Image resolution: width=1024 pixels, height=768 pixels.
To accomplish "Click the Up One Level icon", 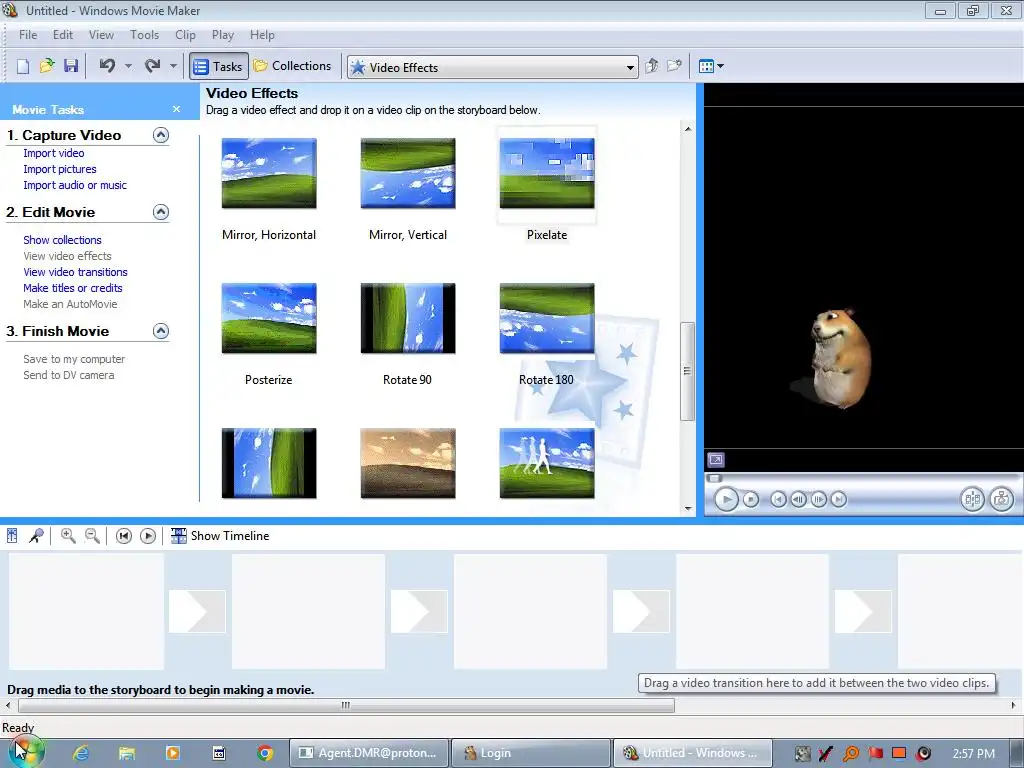I will point(652,66).
